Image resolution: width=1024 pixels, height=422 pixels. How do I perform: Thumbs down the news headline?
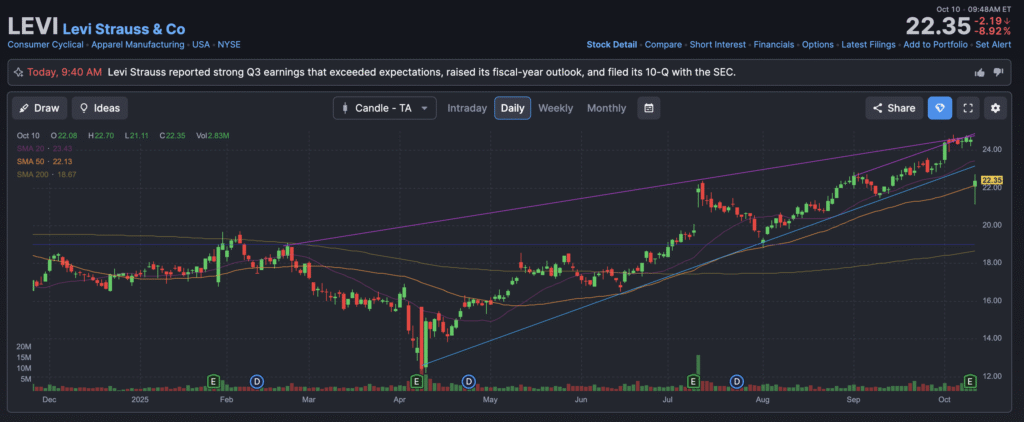coord(998,72)
